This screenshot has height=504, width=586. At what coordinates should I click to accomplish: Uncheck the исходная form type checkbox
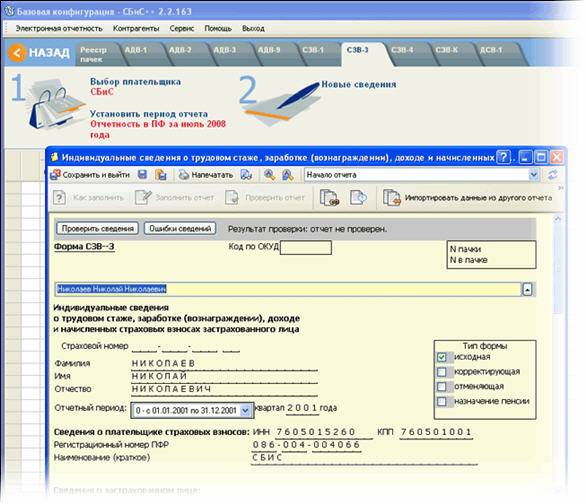[x=441, y=357]
